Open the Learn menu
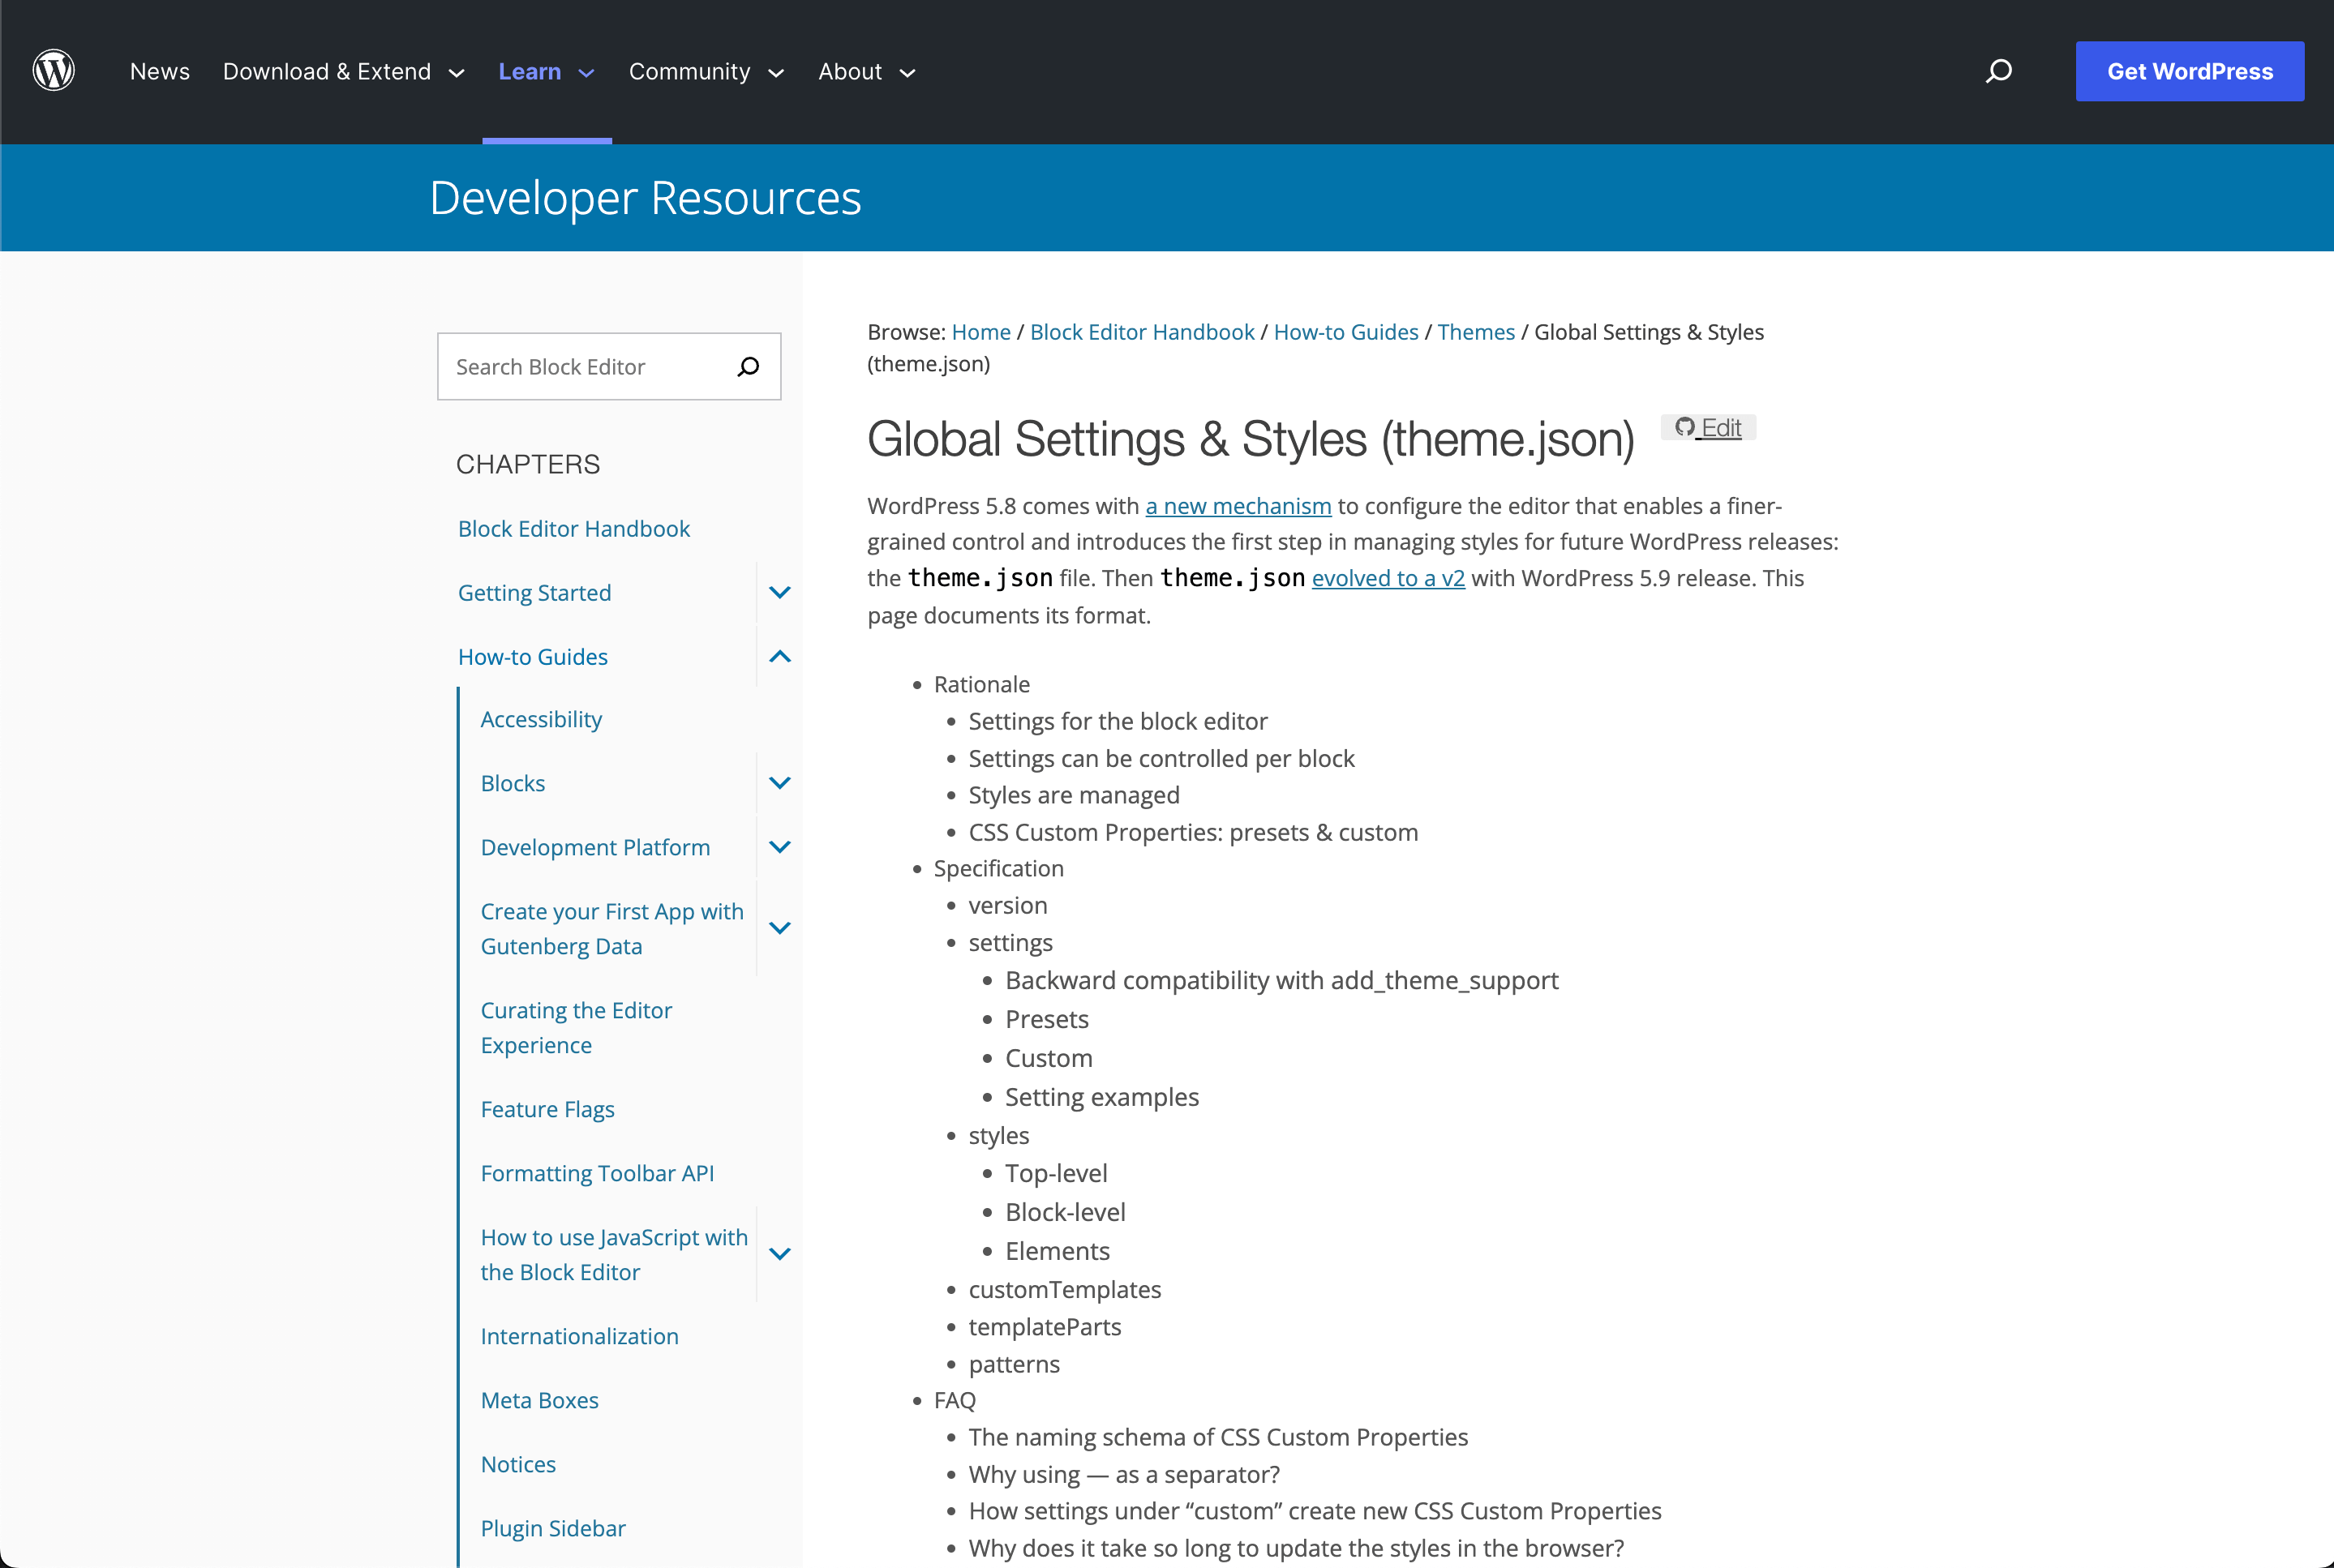The image size is (2334, 1568). click(x=530, y=71)
